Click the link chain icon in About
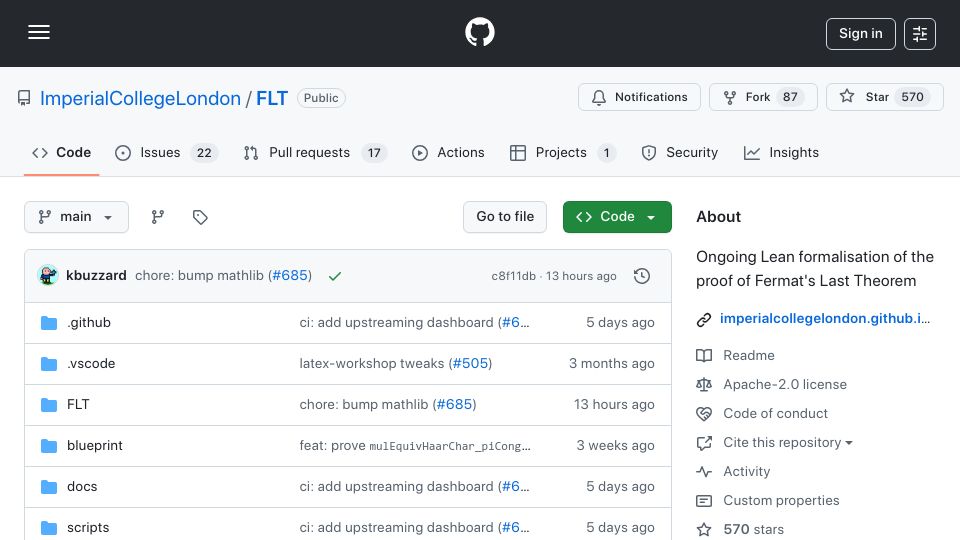This screenshot has height=540, width=960. tap(704, 319)
